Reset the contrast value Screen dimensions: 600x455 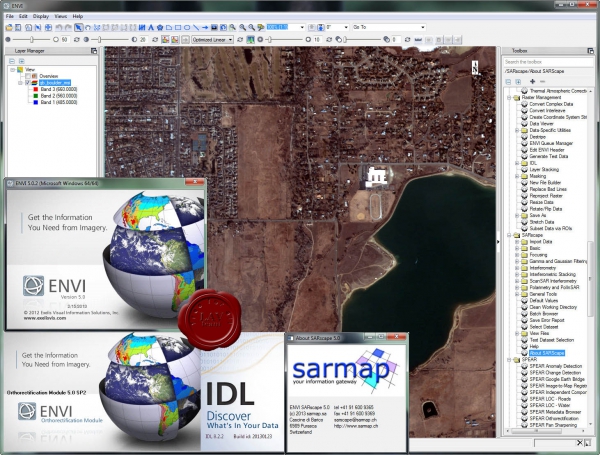tap(155, 39)
